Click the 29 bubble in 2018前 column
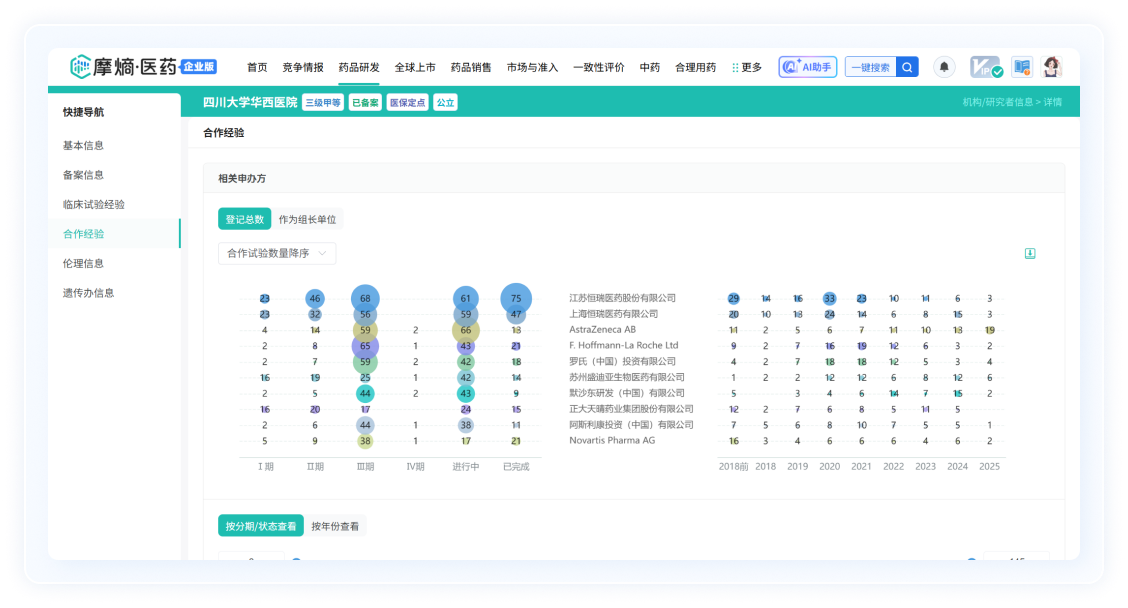The height and width of the screenshot is (608, 1128). point(733,298)
